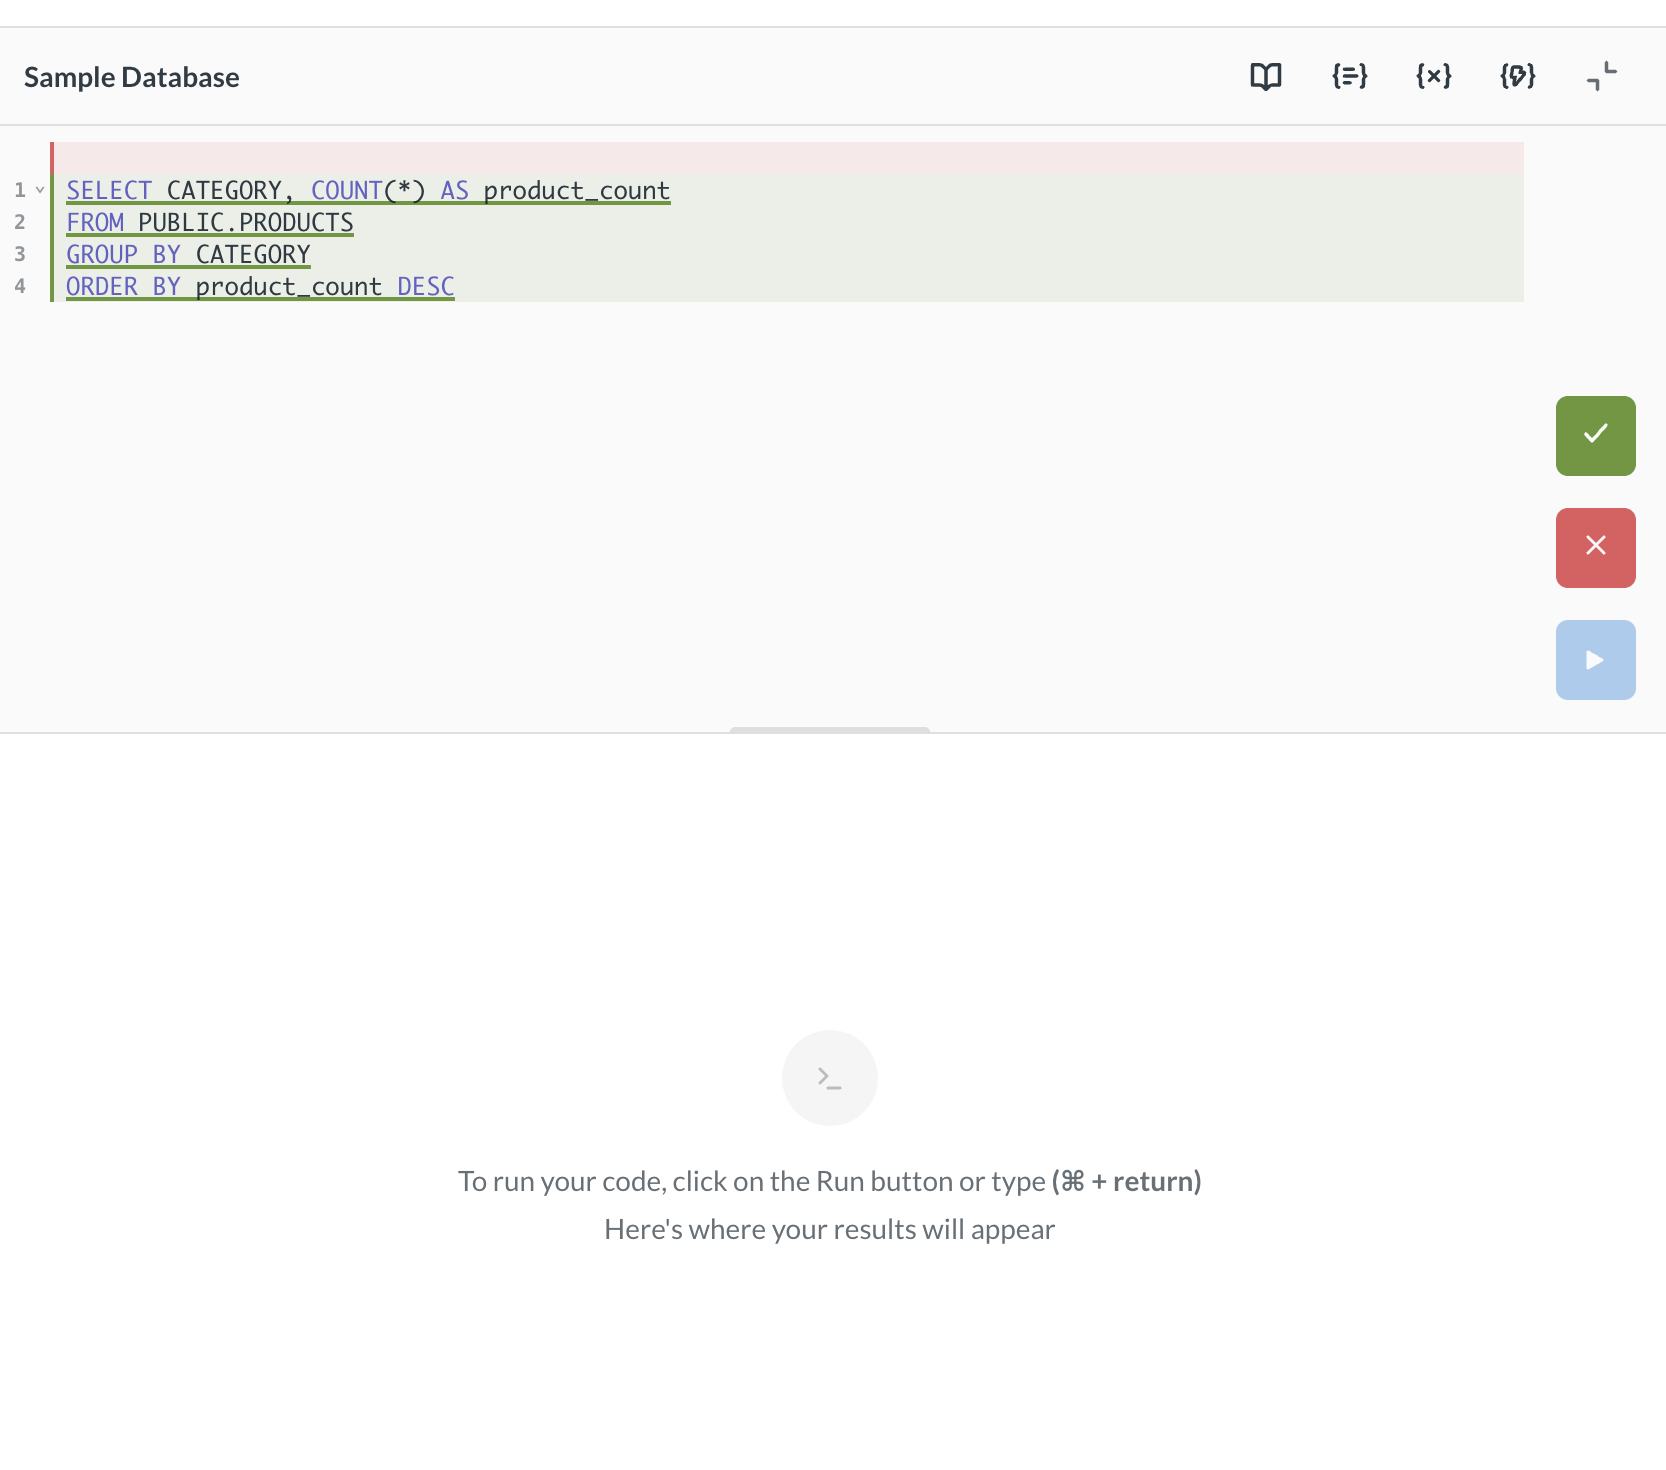Click the COUNT function in line 1
Image resolution: width=1666 pixels, height=1470 pixels.
coord(346,190)
